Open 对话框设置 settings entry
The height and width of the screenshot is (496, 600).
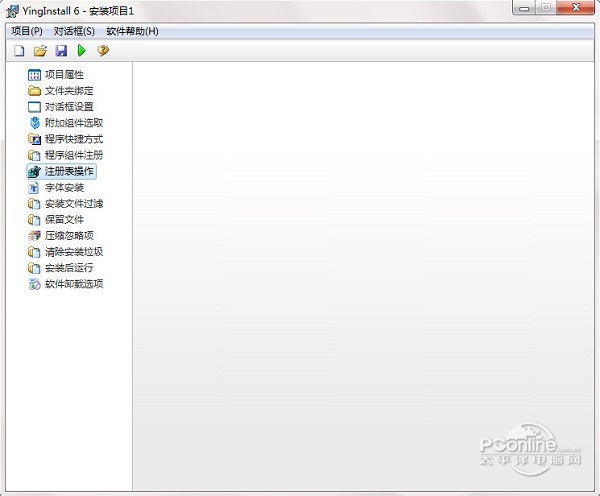point(69,107)
